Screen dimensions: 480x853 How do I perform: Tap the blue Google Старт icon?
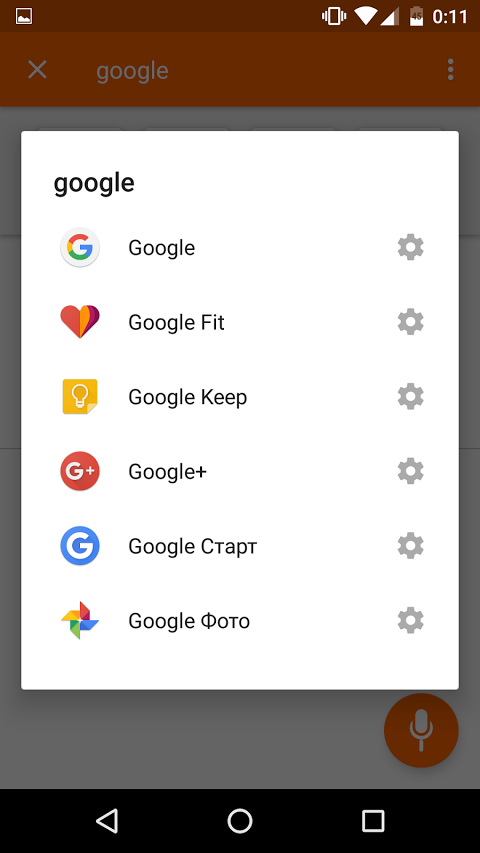click(x=79, y=546)
